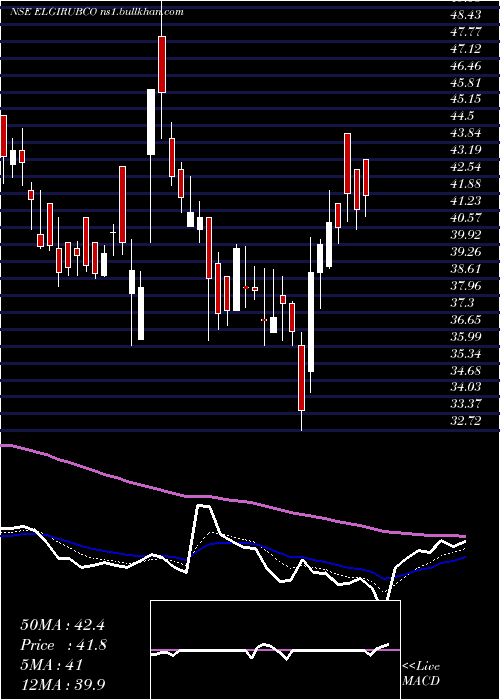Click the 46.46 price axis label

467,66
